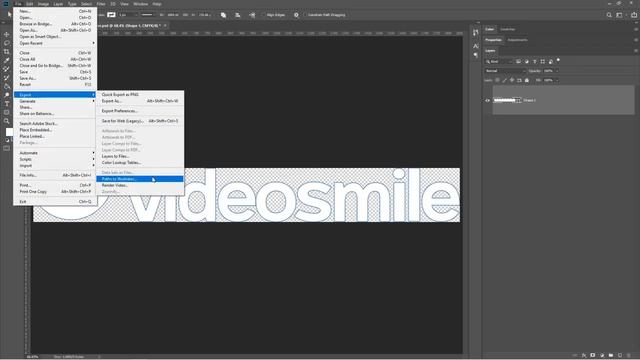
Task: Open the workspace switcher icon at top right
Action: [x=620, y=15]
